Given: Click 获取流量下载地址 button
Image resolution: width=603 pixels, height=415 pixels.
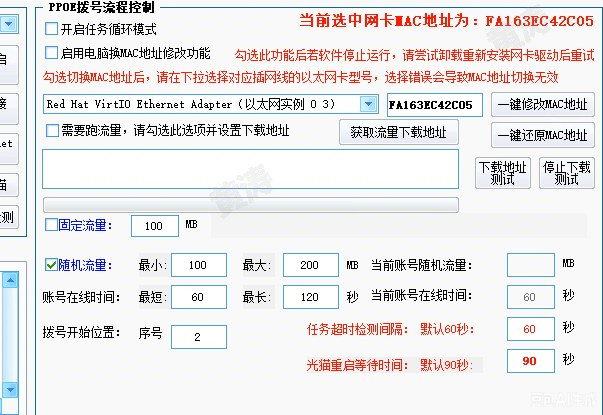Looking at the screenshot, I should point(399,132).
